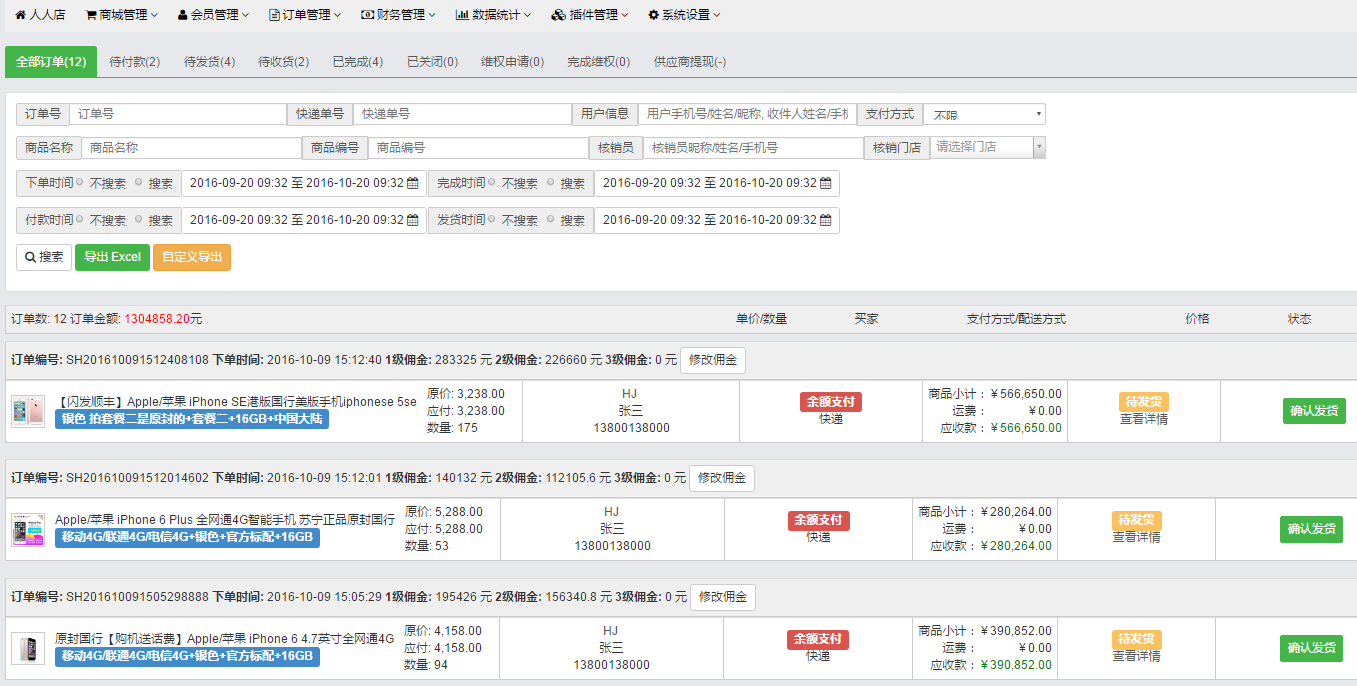Open the calendar icon for 付款时间 range
1357x686 pixels.
pos(412,221)
